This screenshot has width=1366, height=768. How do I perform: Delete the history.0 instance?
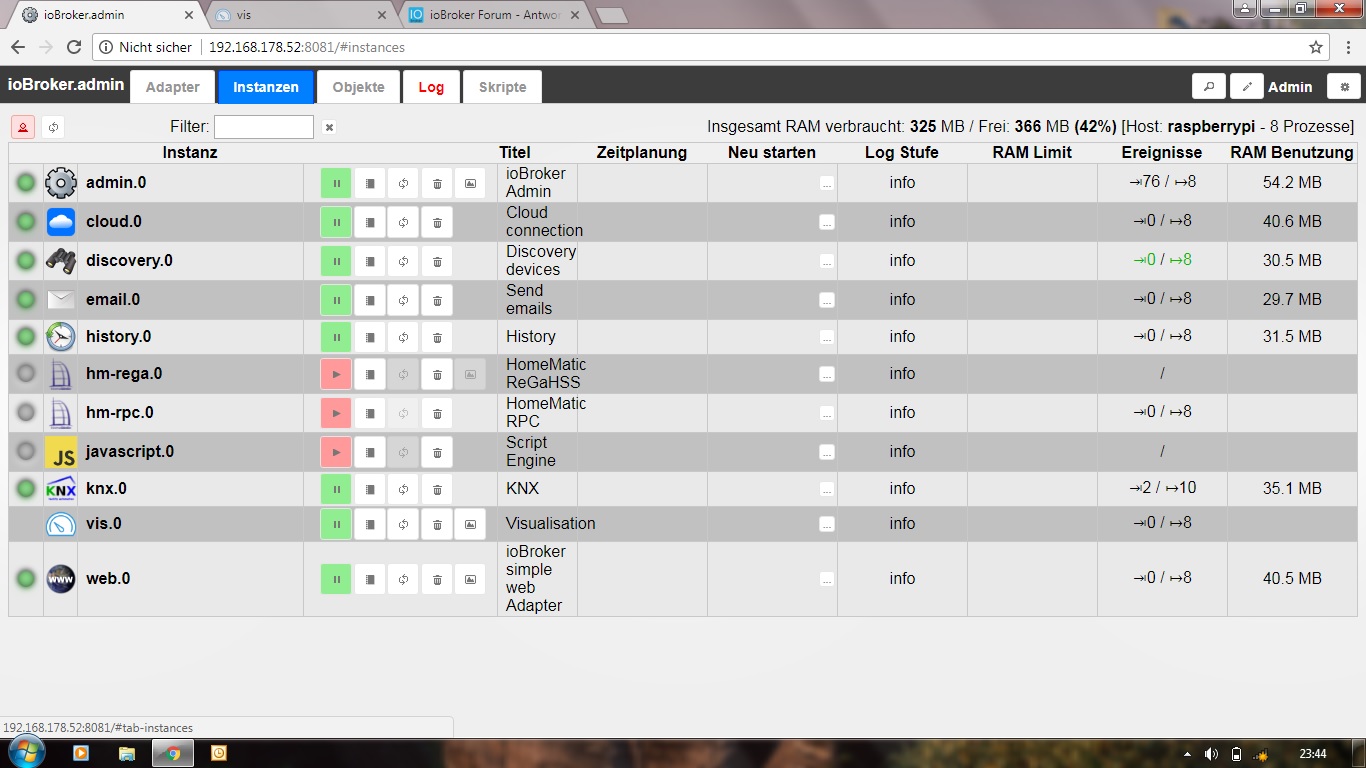437,337
